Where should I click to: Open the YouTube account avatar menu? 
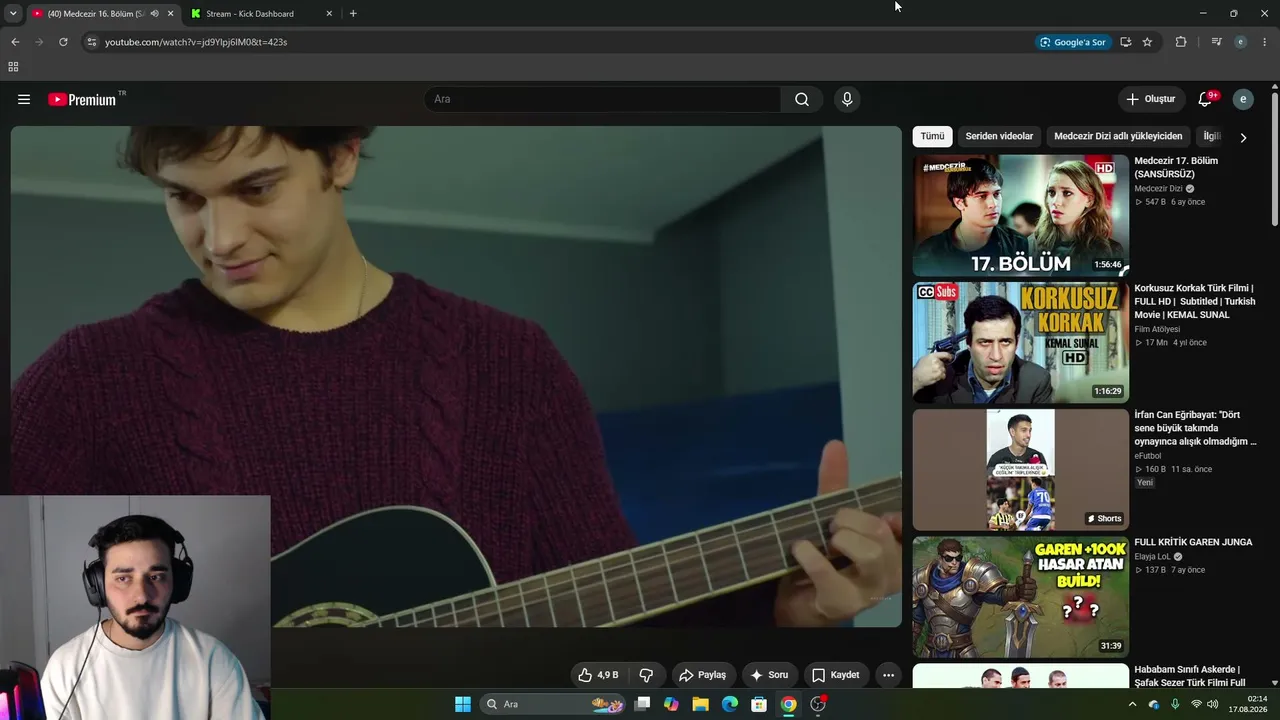coord(1243,99)
